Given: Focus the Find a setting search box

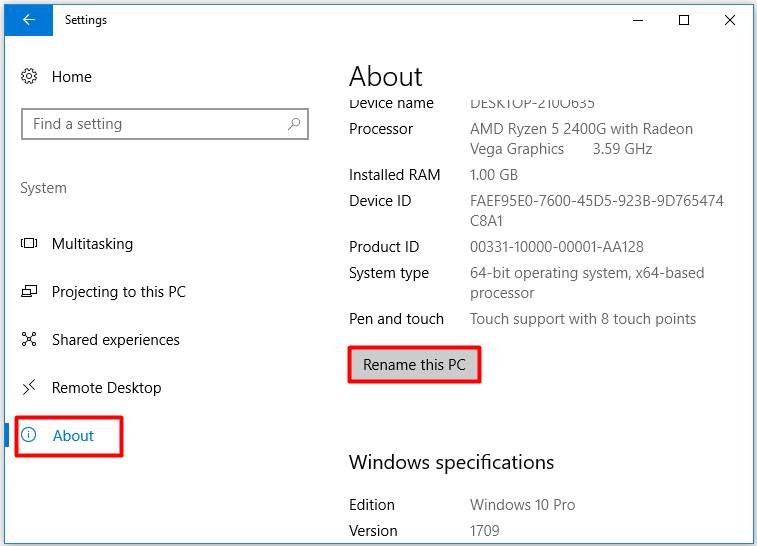Looking at the screenshot, I should (x=165, y=124).
